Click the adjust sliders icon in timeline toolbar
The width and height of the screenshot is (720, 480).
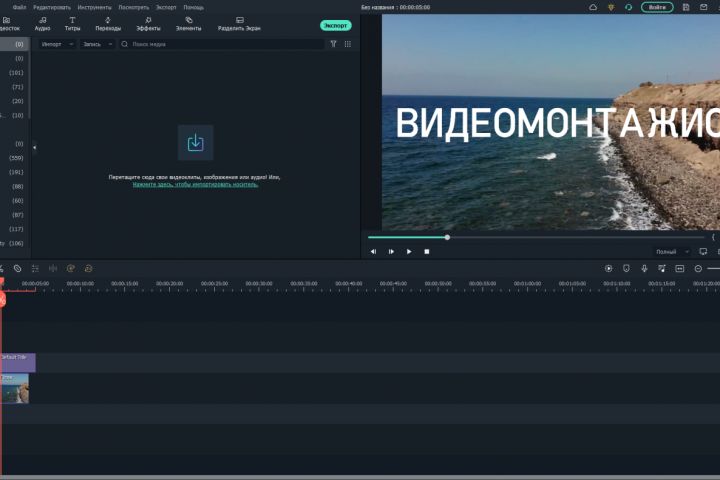click(35, 269)
